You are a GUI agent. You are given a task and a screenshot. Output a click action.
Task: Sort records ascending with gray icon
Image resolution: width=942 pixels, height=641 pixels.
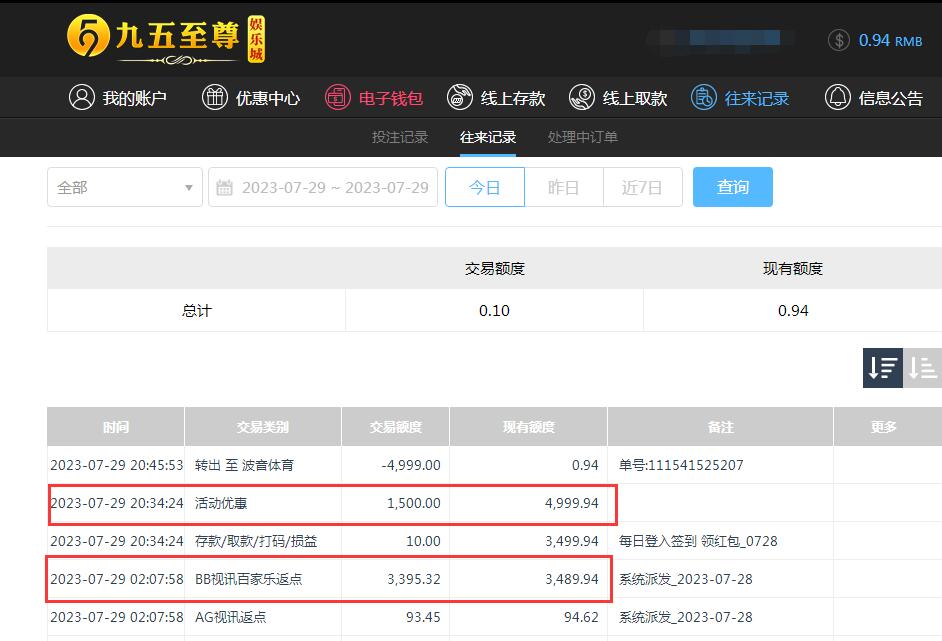(922, 368)
